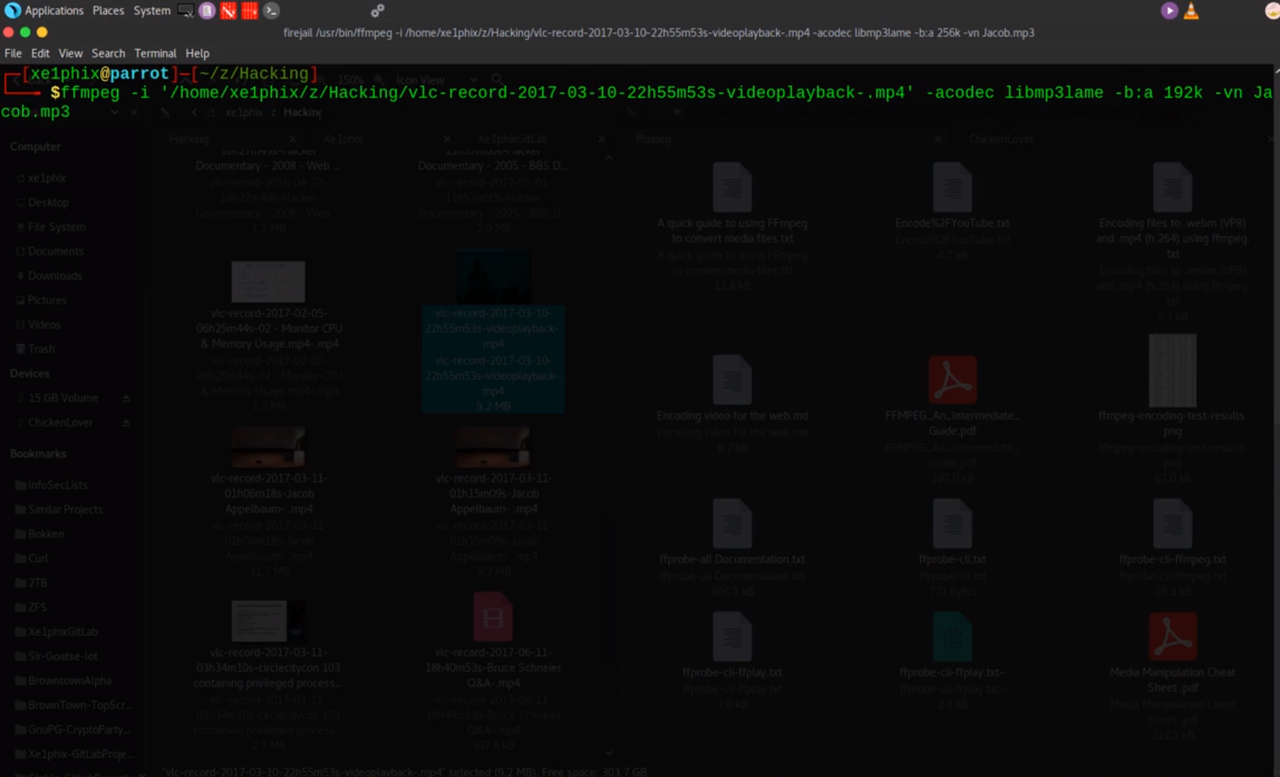Viewport: 1280px width, 777px height.
Task: Click the 150% zoom level control
Action: pos(352,80)
